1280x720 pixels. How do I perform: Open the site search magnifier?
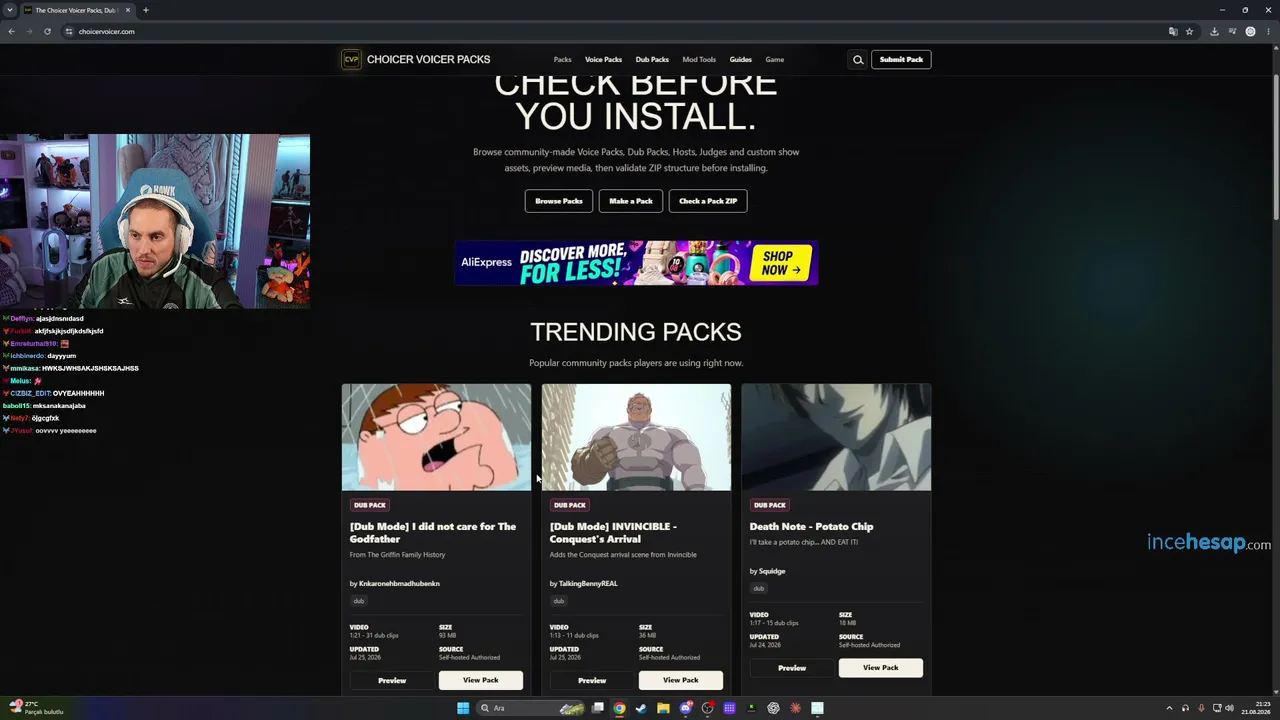pos(858,60)
